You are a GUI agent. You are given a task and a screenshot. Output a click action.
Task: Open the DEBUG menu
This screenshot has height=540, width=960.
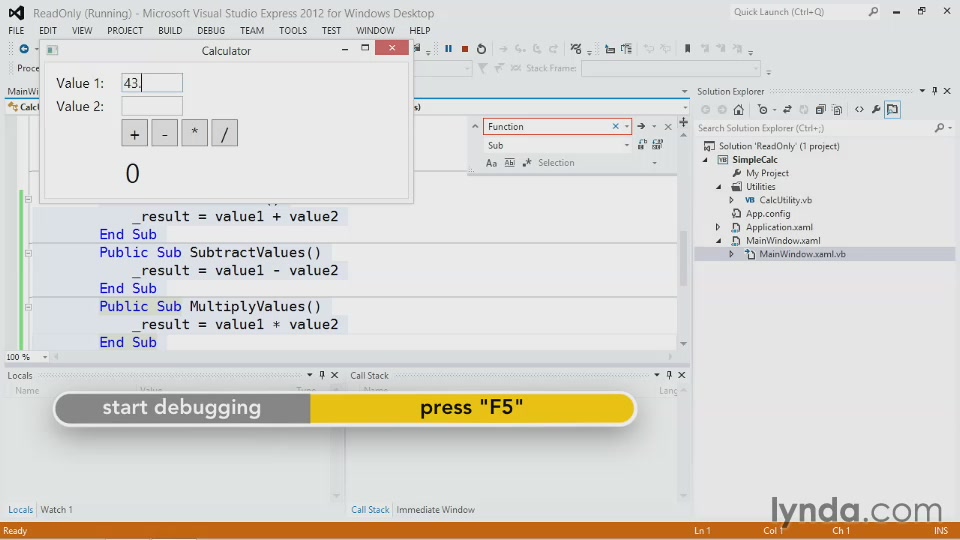click(211, 31)
